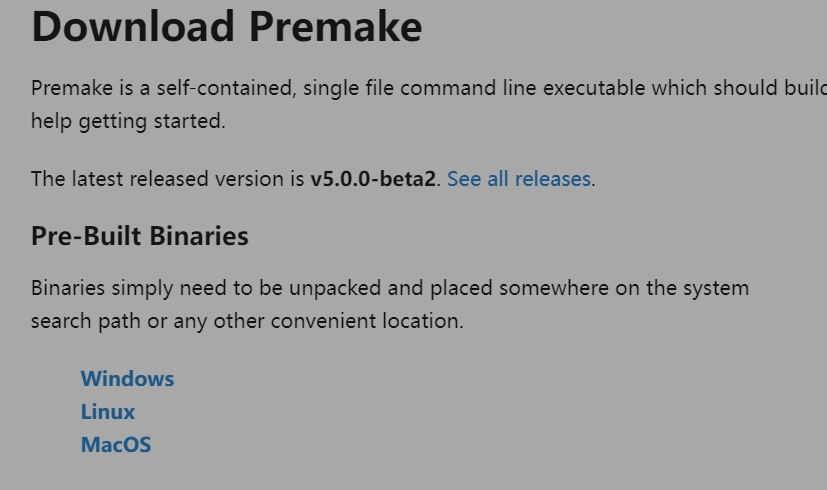The height and width of the screenshot is (490, 827).
Task: Click the phrase "command line executable"
Action: 523,88
